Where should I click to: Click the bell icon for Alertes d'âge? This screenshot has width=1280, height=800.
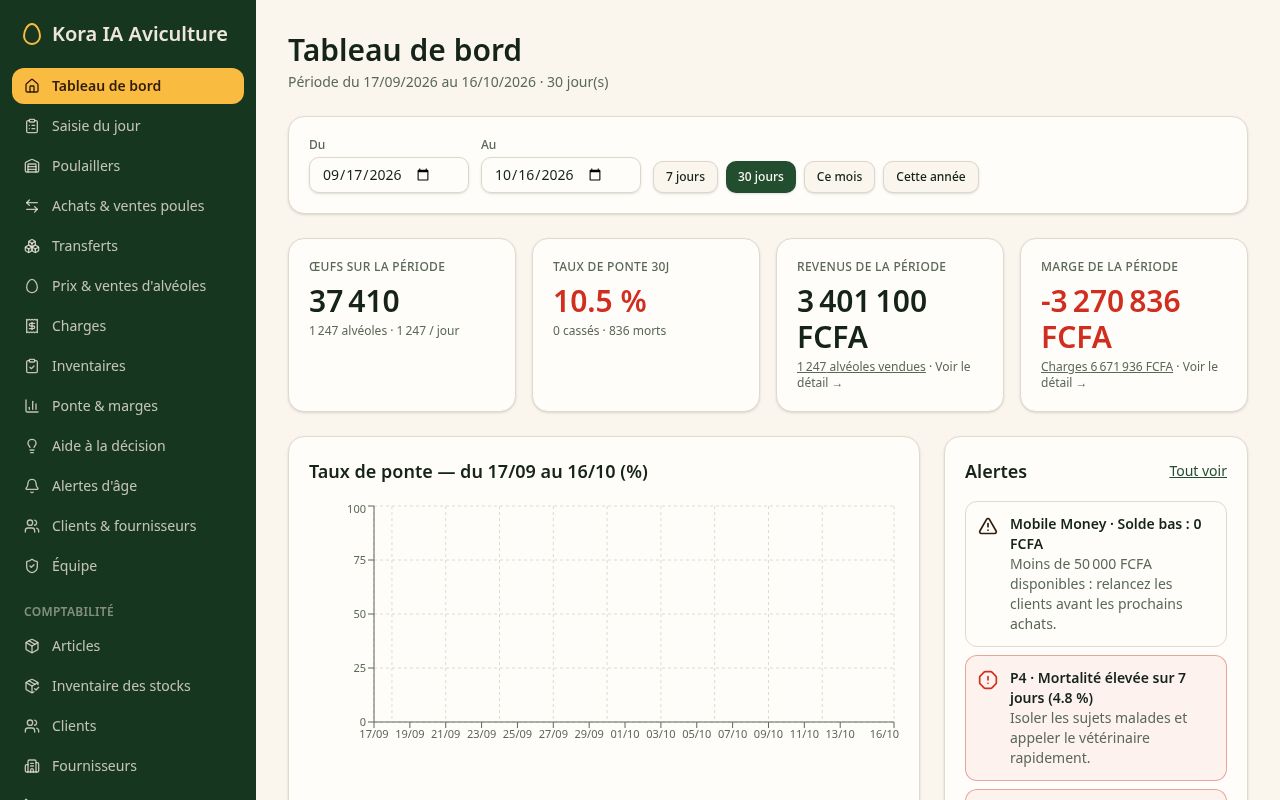32,486
